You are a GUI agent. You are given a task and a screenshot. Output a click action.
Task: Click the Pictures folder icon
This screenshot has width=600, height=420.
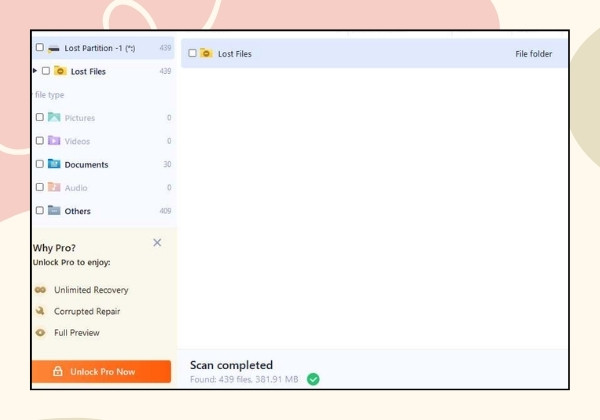[54, 117]
